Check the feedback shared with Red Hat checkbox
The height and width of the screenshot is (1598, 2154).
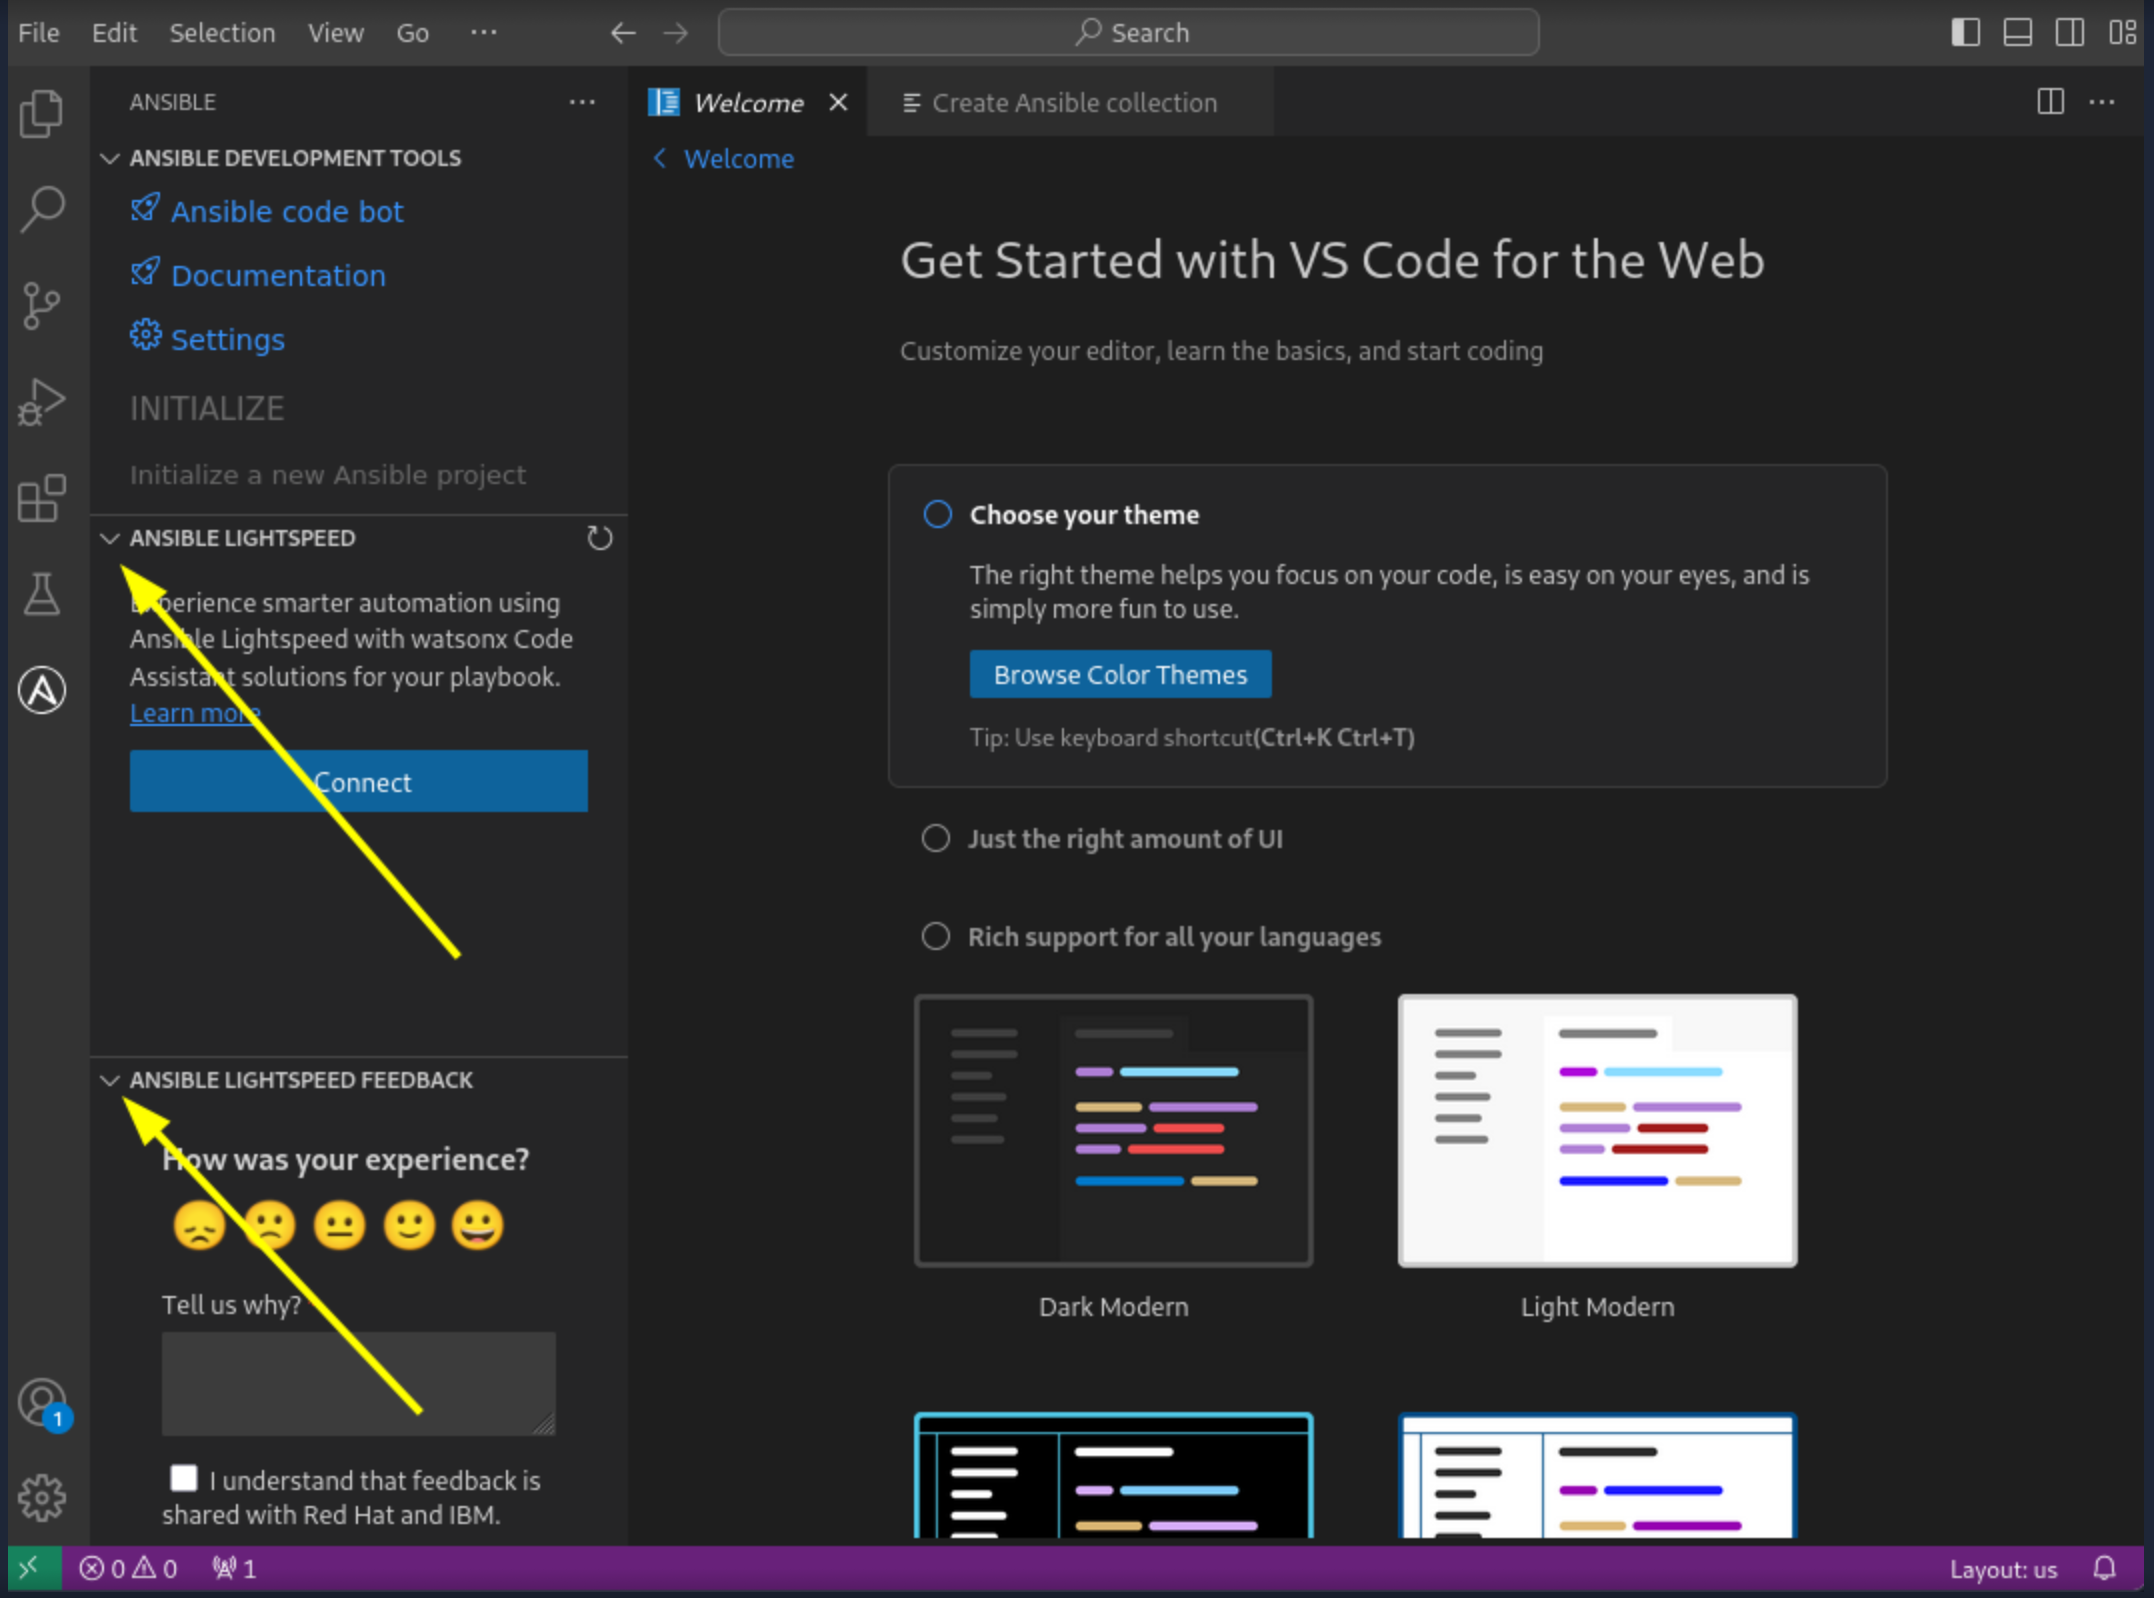click(x=184, y=1478)
